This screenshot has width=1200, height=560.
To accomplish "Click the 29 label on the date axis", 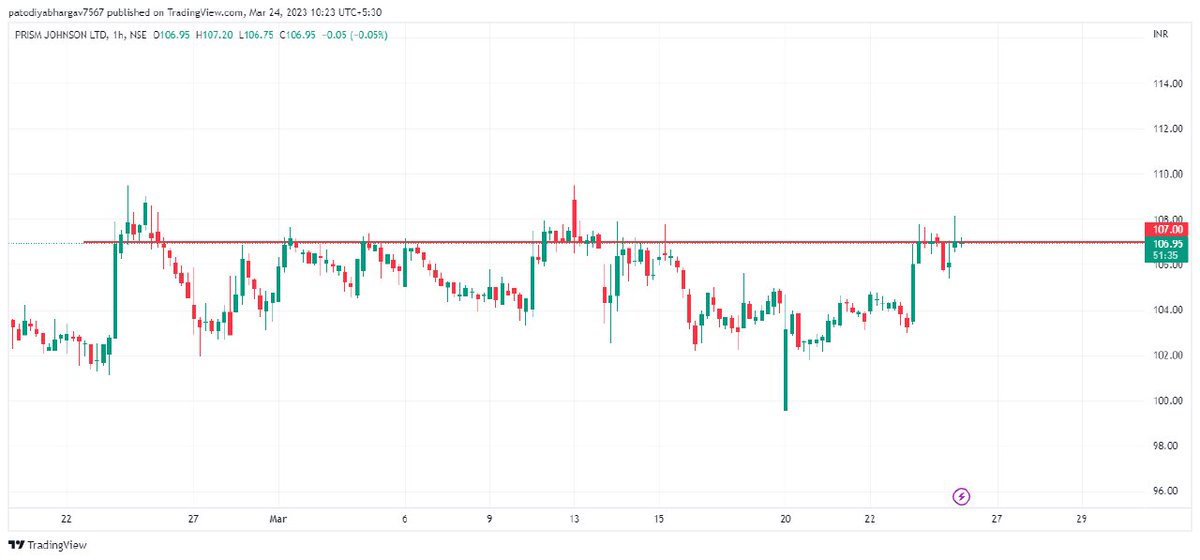I will pyautogui.click(x=1082, y=519).
